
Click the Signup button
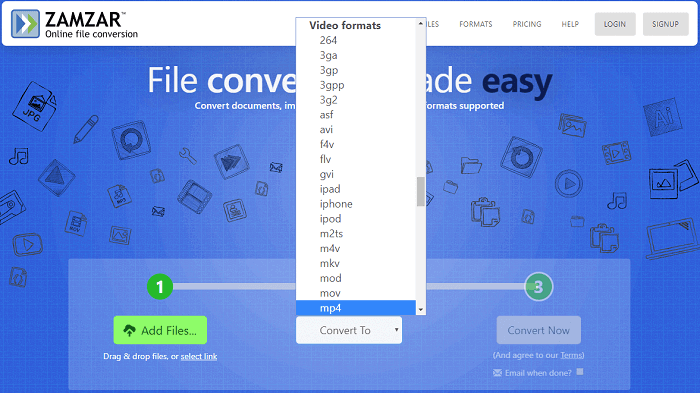coord(665,24)
